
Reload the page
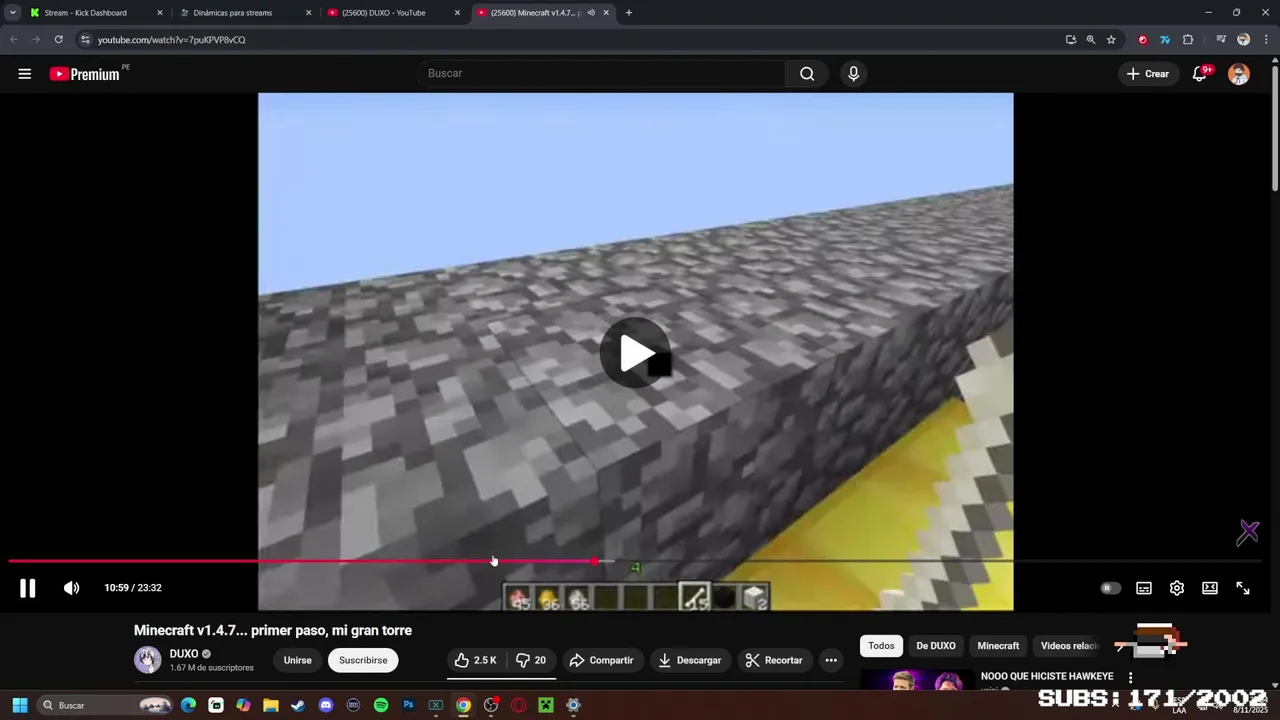[x=59, y=40]
